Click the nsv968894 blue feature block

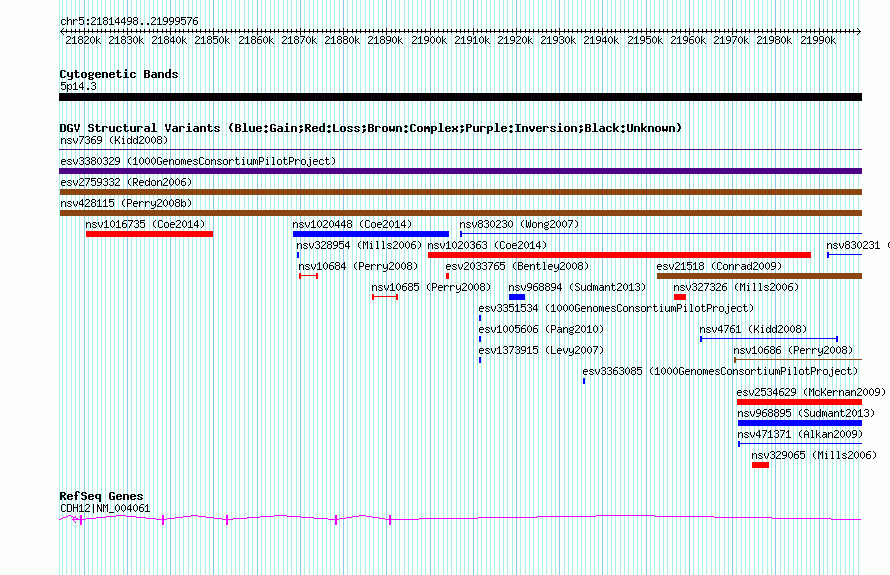tap(516, 297)
